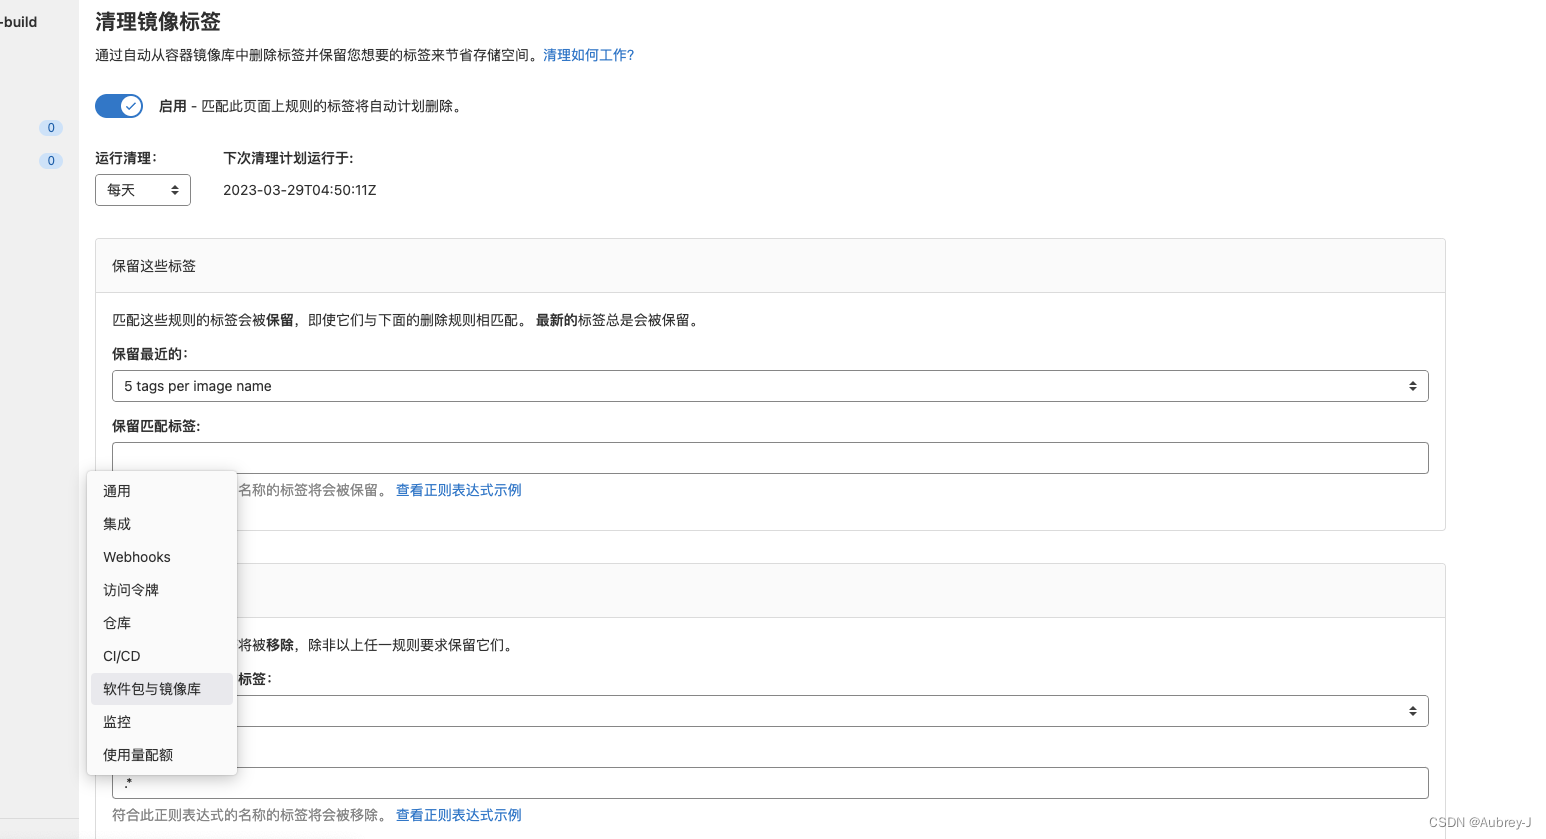Click the 保留匹配标签 input field
The height and width of the screenshot is (839, 1546).
click(x=770, y=457)
